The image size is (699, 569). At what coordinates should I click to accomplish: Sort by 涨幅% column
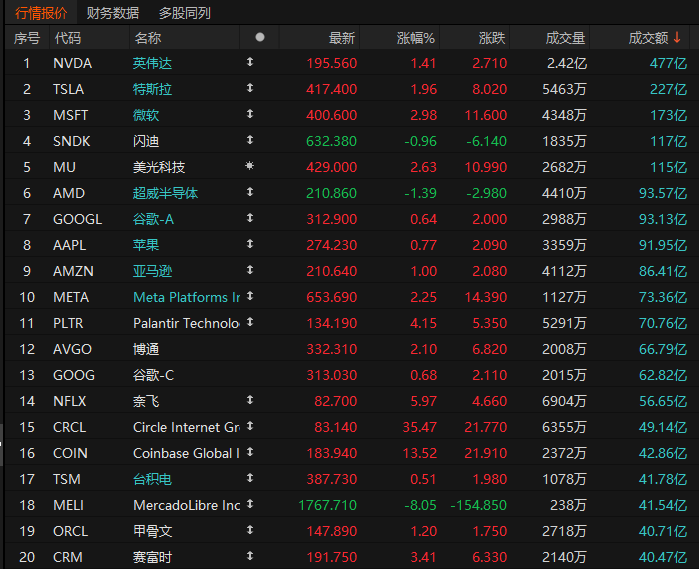pyautogui.click(x=415, y=38)
